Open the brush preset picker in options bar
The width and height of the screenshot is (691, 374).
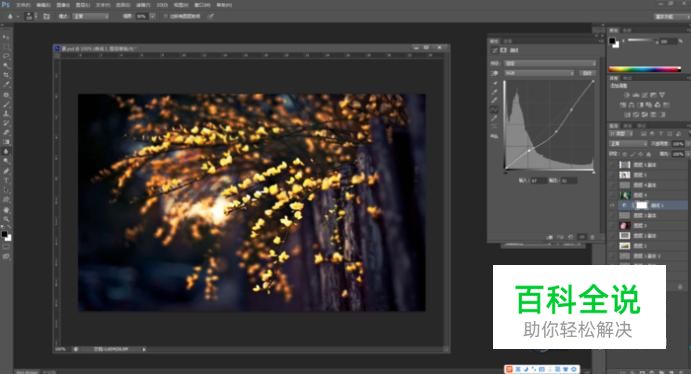click(30, 16)
